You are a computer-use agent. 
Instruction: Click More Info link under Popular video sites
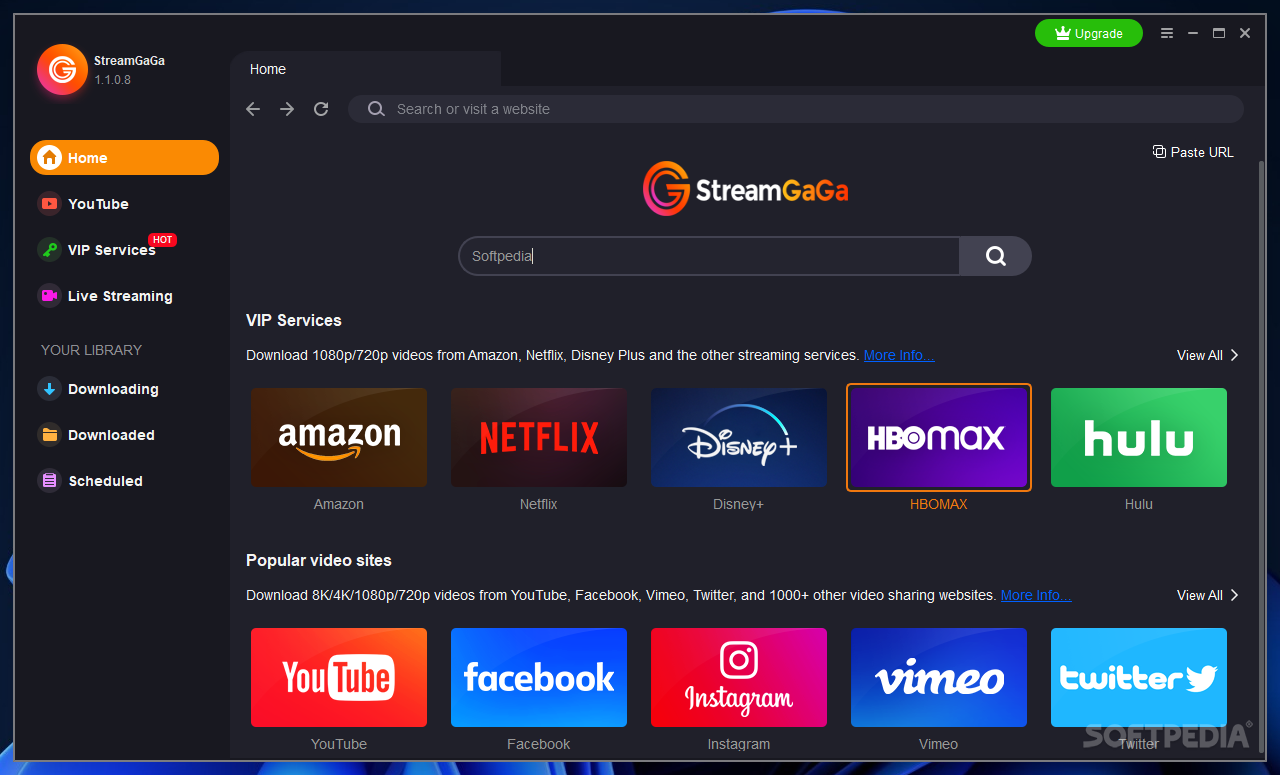(1036, 595)
